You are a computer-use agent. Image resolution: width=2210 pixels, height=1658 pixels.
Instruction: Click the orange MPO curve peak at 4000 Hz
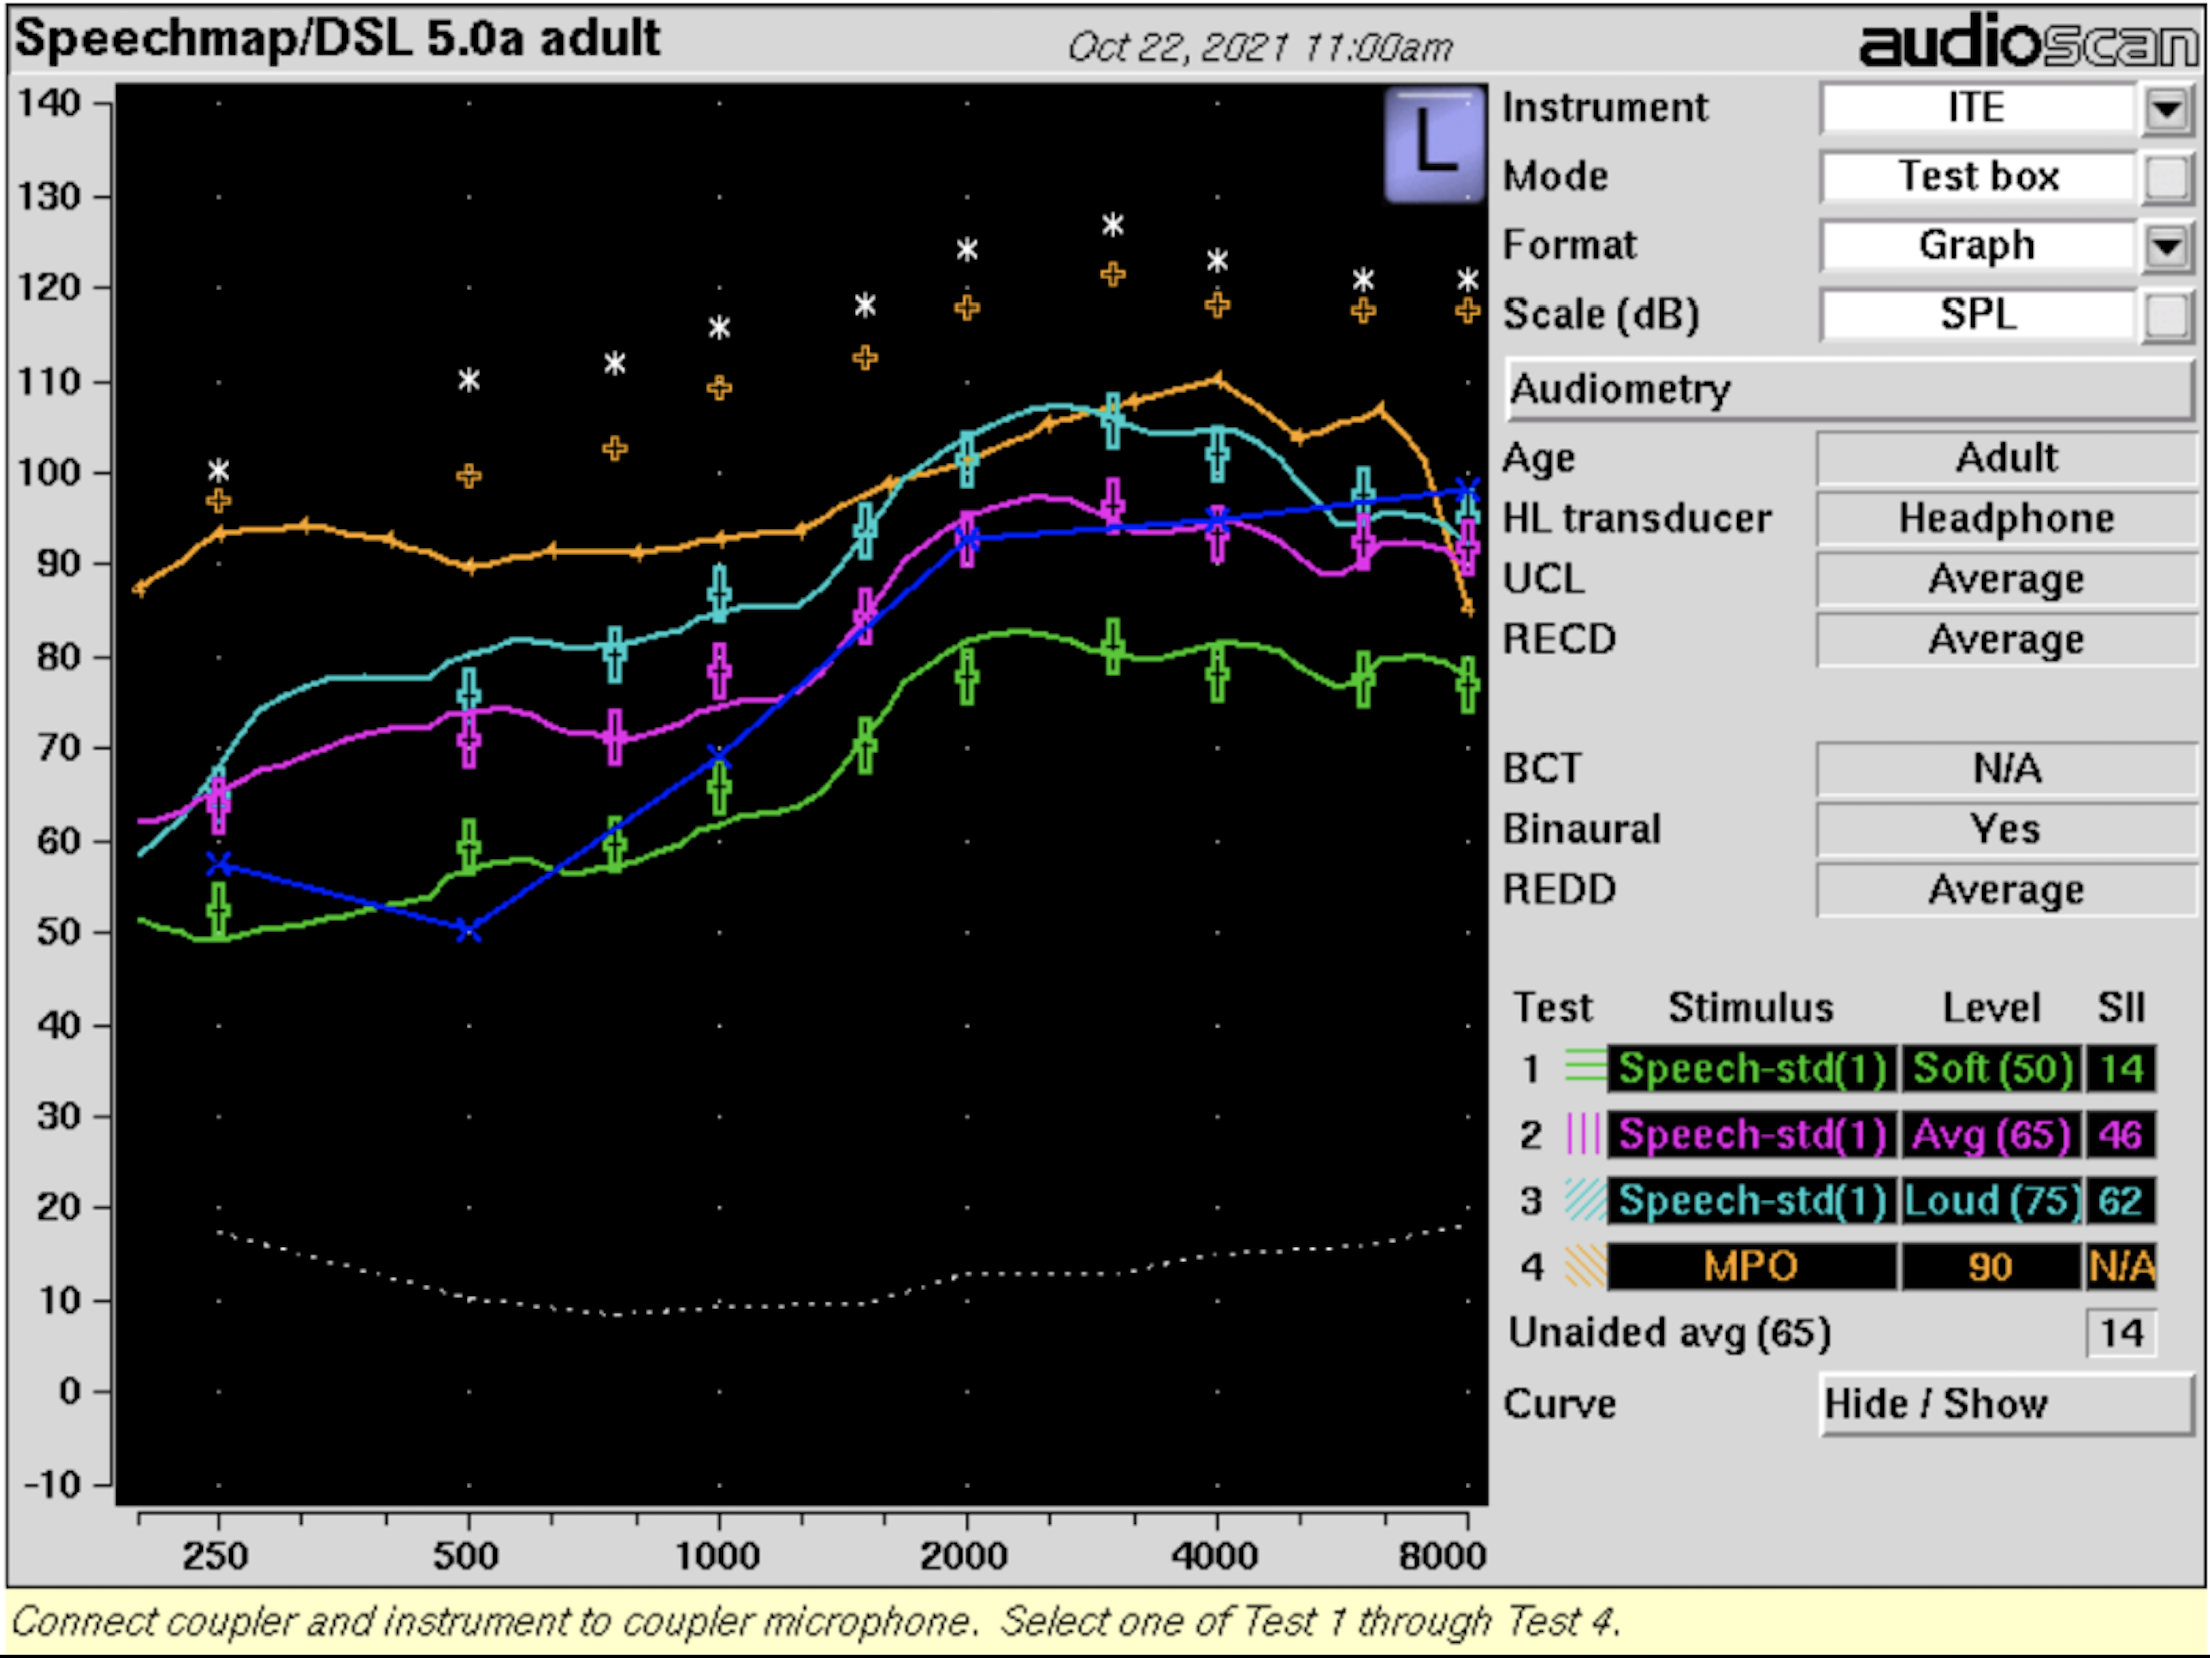click(1216, 379)
